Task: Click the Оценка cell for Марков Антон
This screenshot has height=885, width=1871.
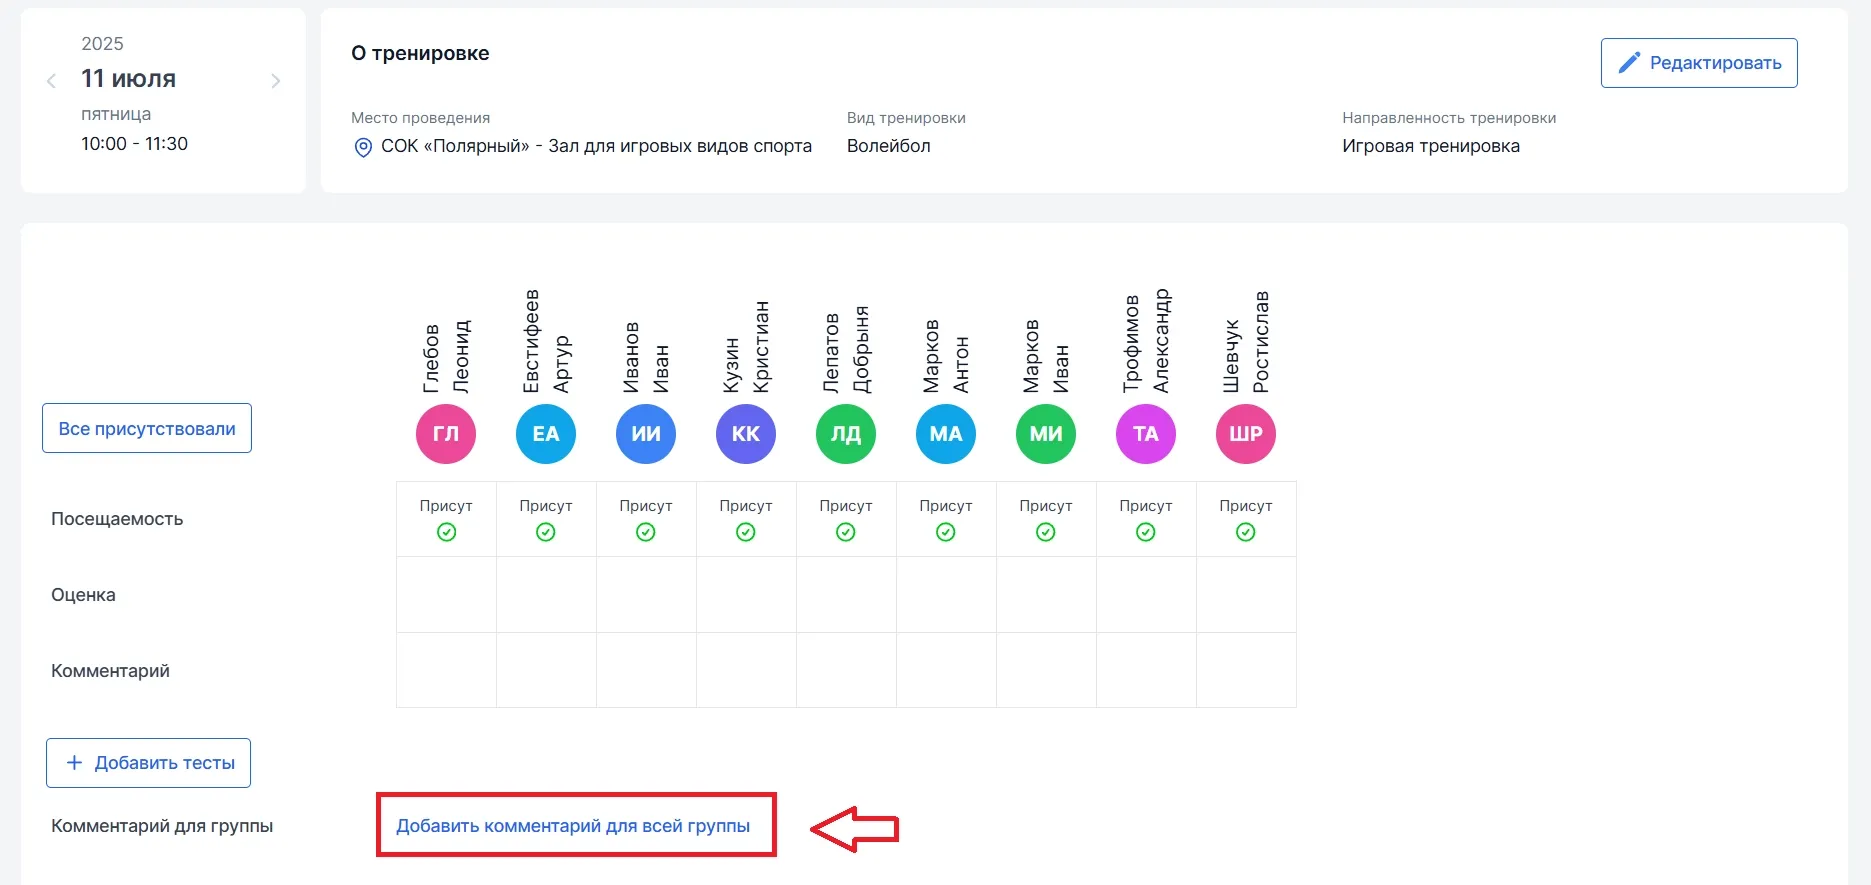Action: pos(946,595)
